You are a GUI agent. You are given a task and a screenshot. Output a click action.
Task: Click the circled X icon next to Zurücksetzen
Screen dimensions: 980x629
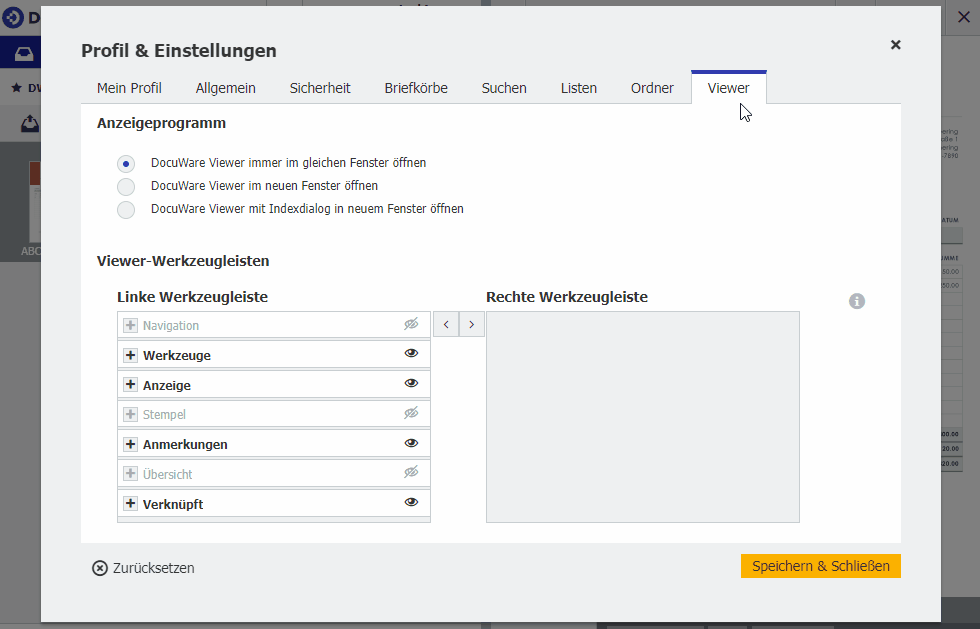pos(99,567)
